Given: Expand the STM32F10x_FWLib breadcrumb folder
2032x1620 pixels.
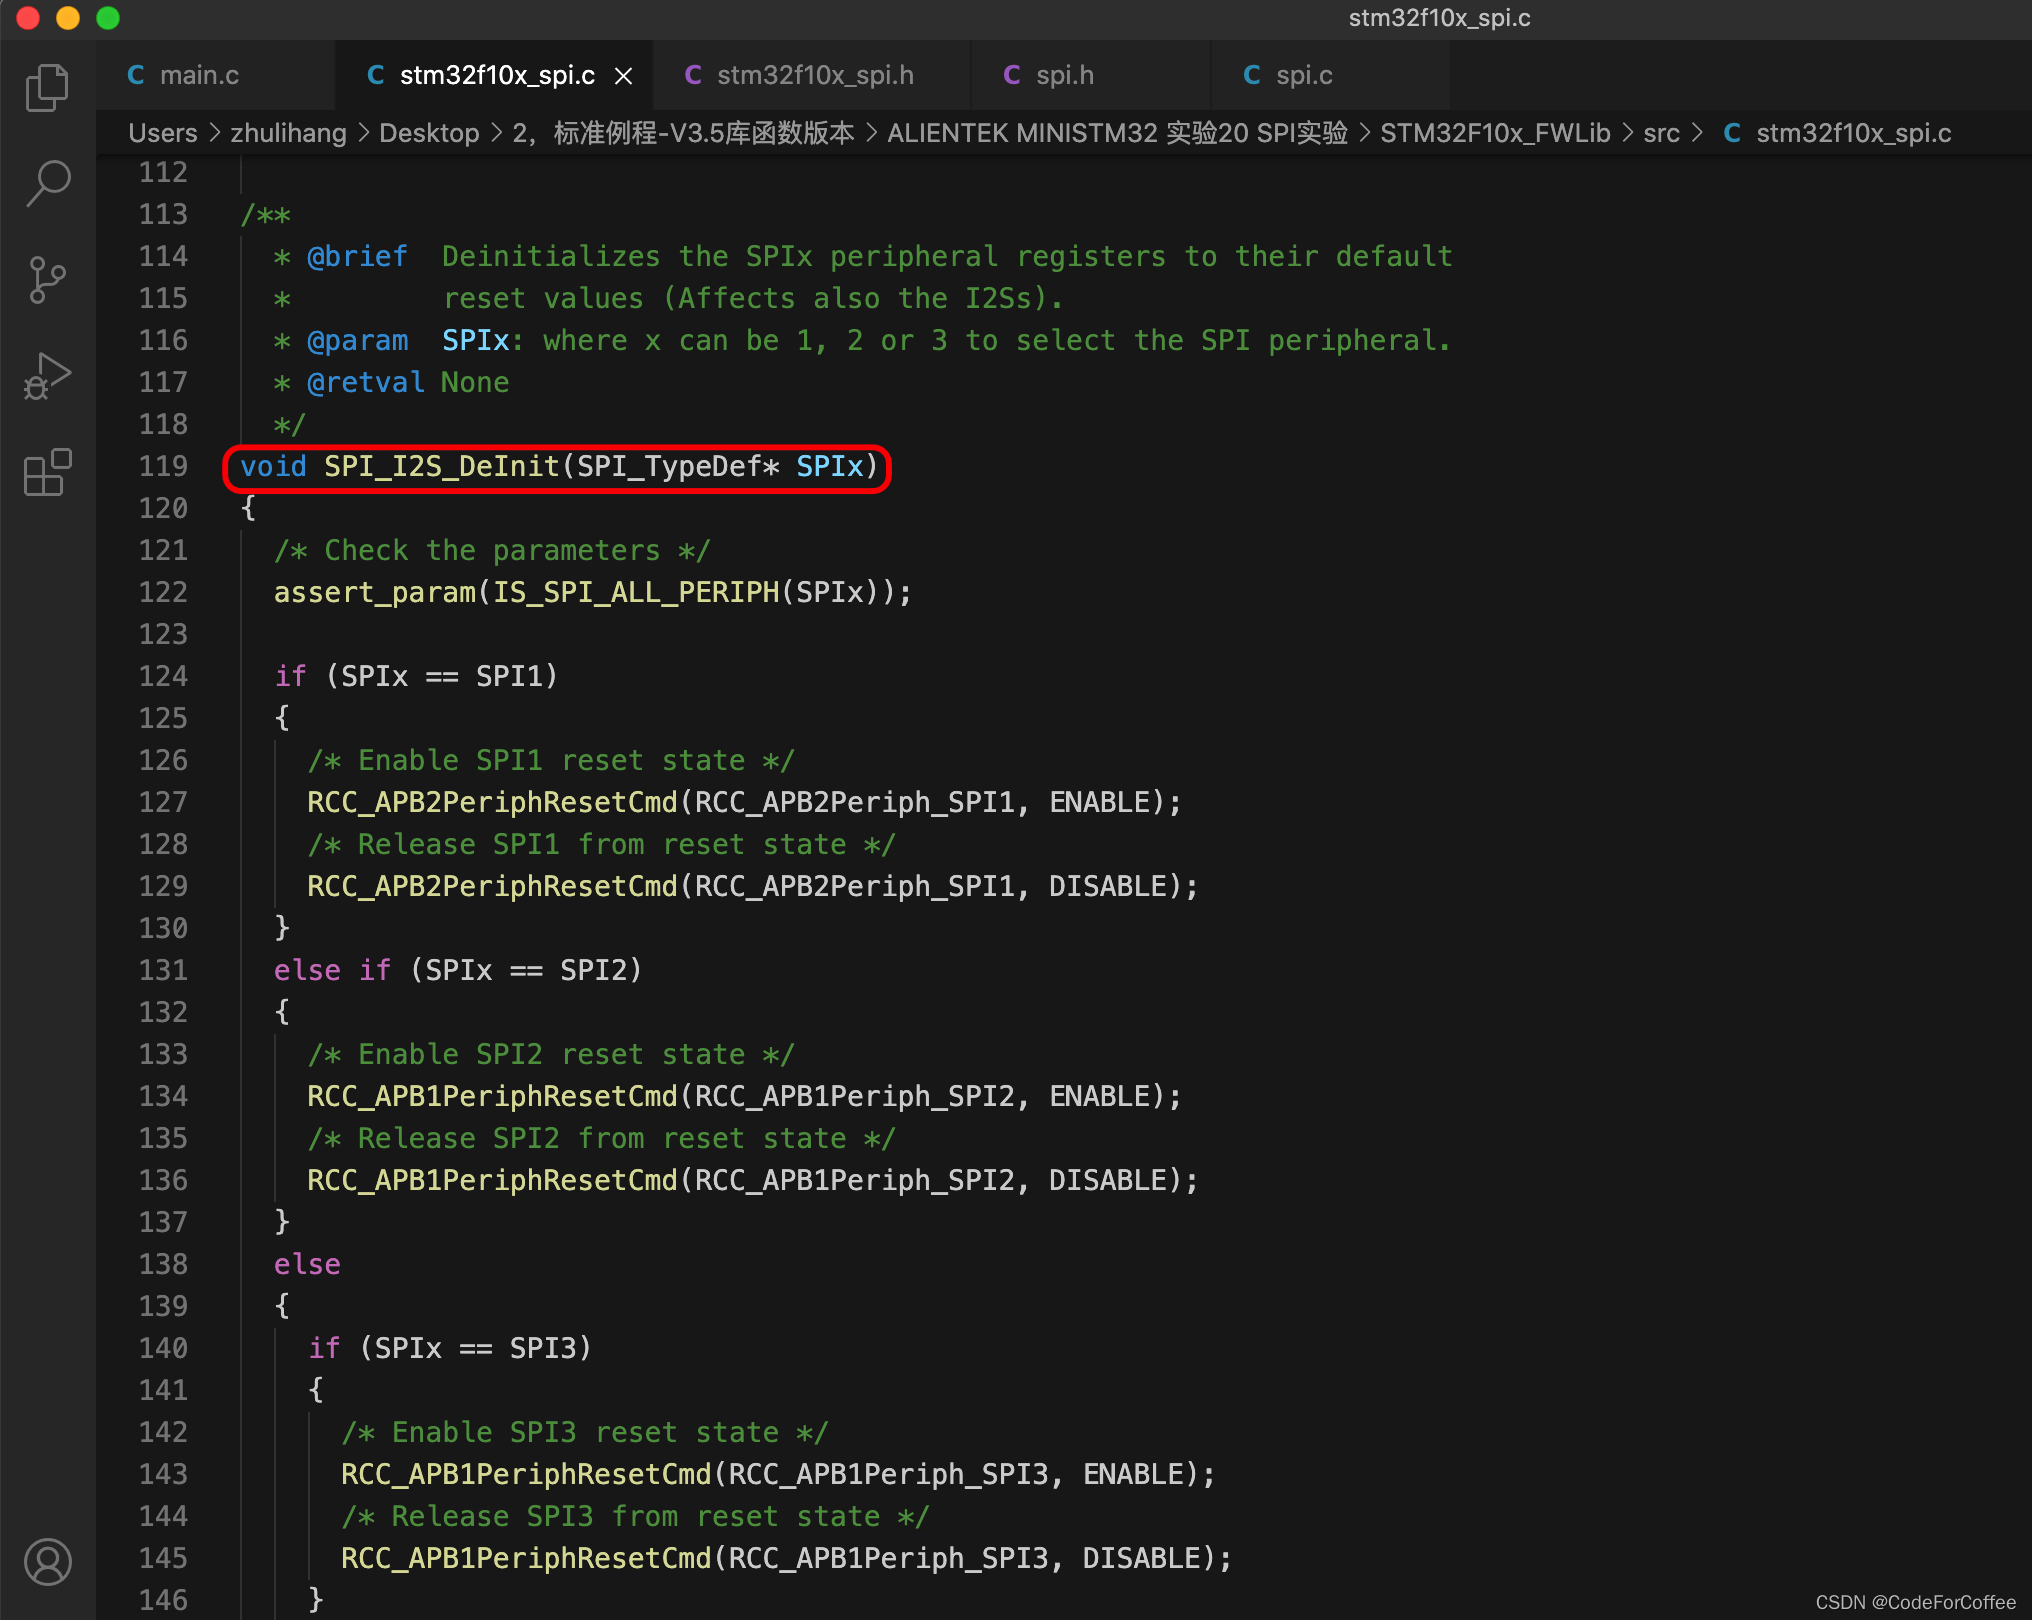Looking at the screenshot, I should pyautogui.click(x=1494, y=133).
